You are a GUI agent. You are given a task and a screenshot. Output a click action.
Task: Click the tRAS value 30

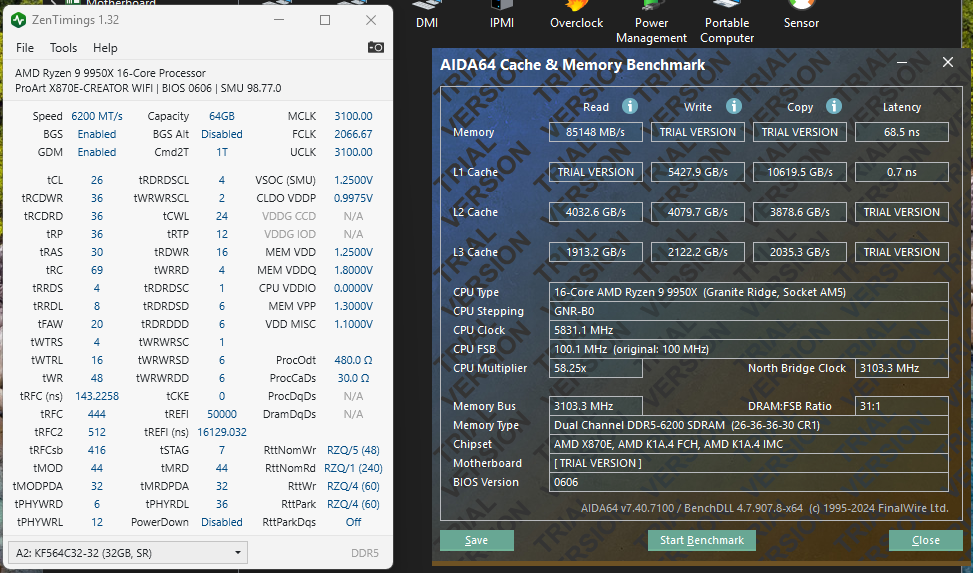pos(97,252)
